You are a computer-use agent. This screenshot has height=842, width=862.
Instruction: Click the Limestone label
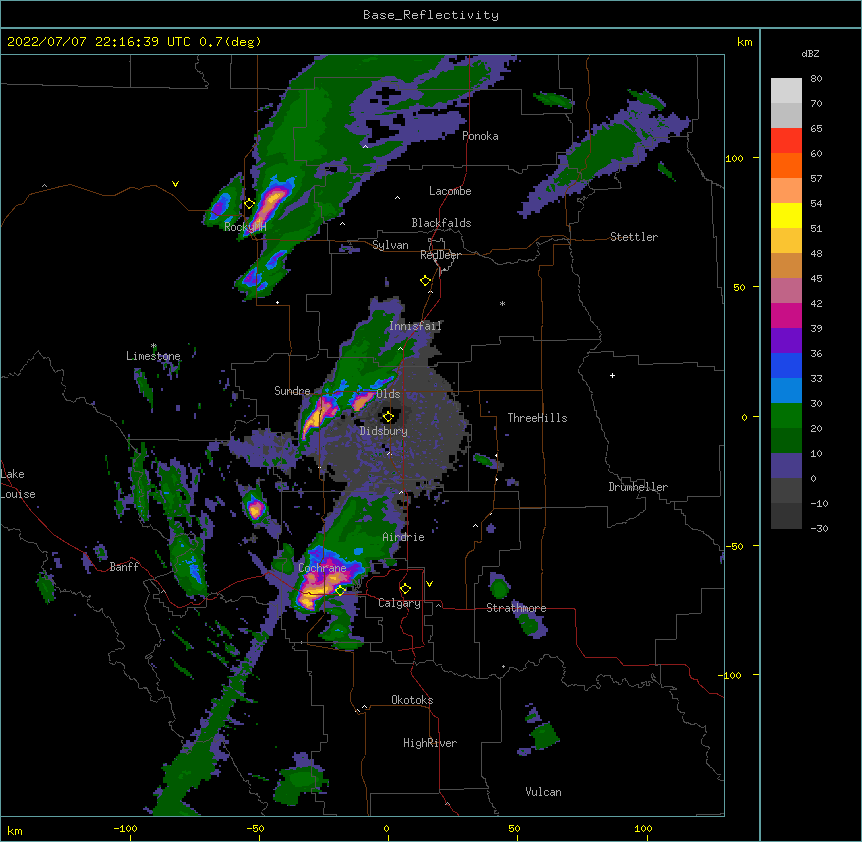pyautogui.click(x=153, y=356)
